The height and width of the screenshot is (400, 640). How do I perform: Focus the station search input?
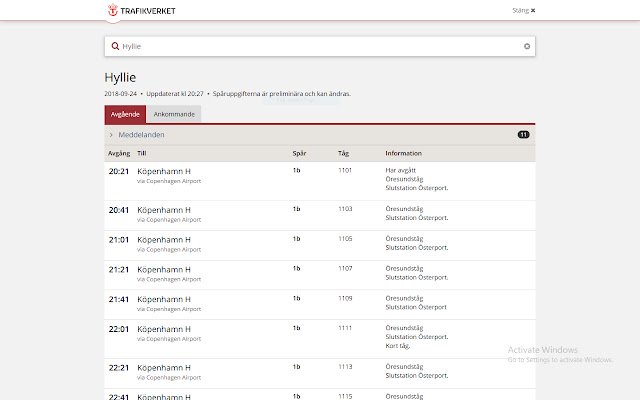[x=320, y=47]
